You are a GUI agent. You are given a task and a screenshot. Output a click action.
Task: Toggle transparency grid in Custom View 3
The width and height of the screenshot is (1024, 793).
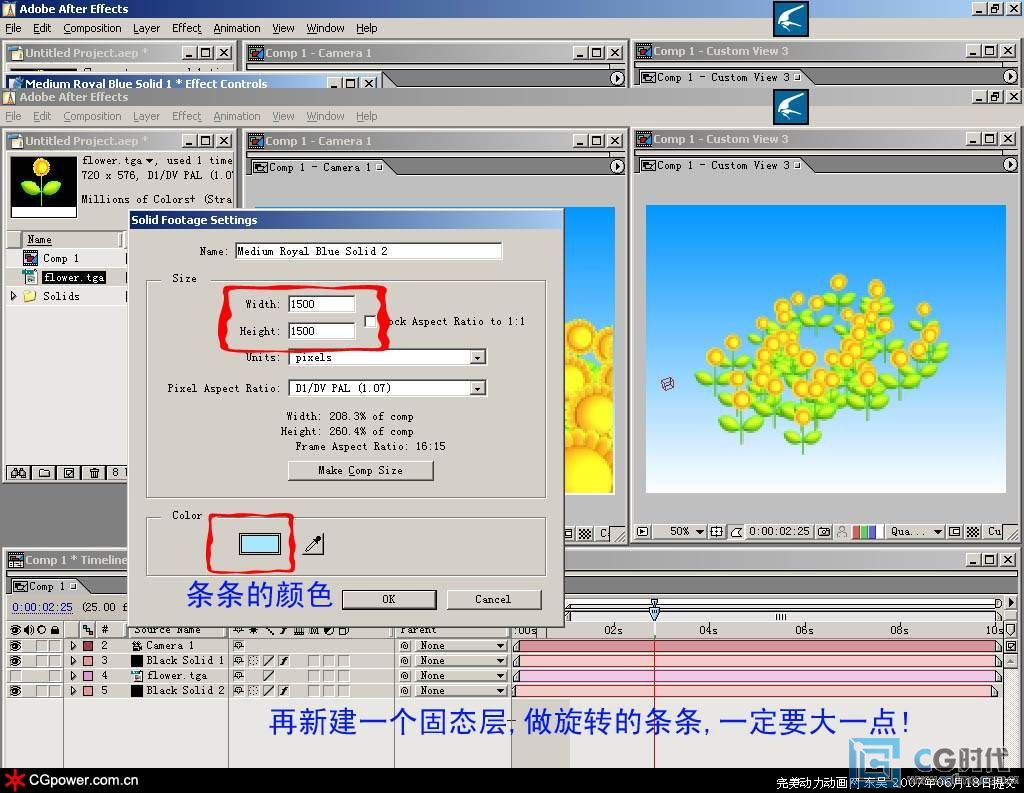(973, 532)
